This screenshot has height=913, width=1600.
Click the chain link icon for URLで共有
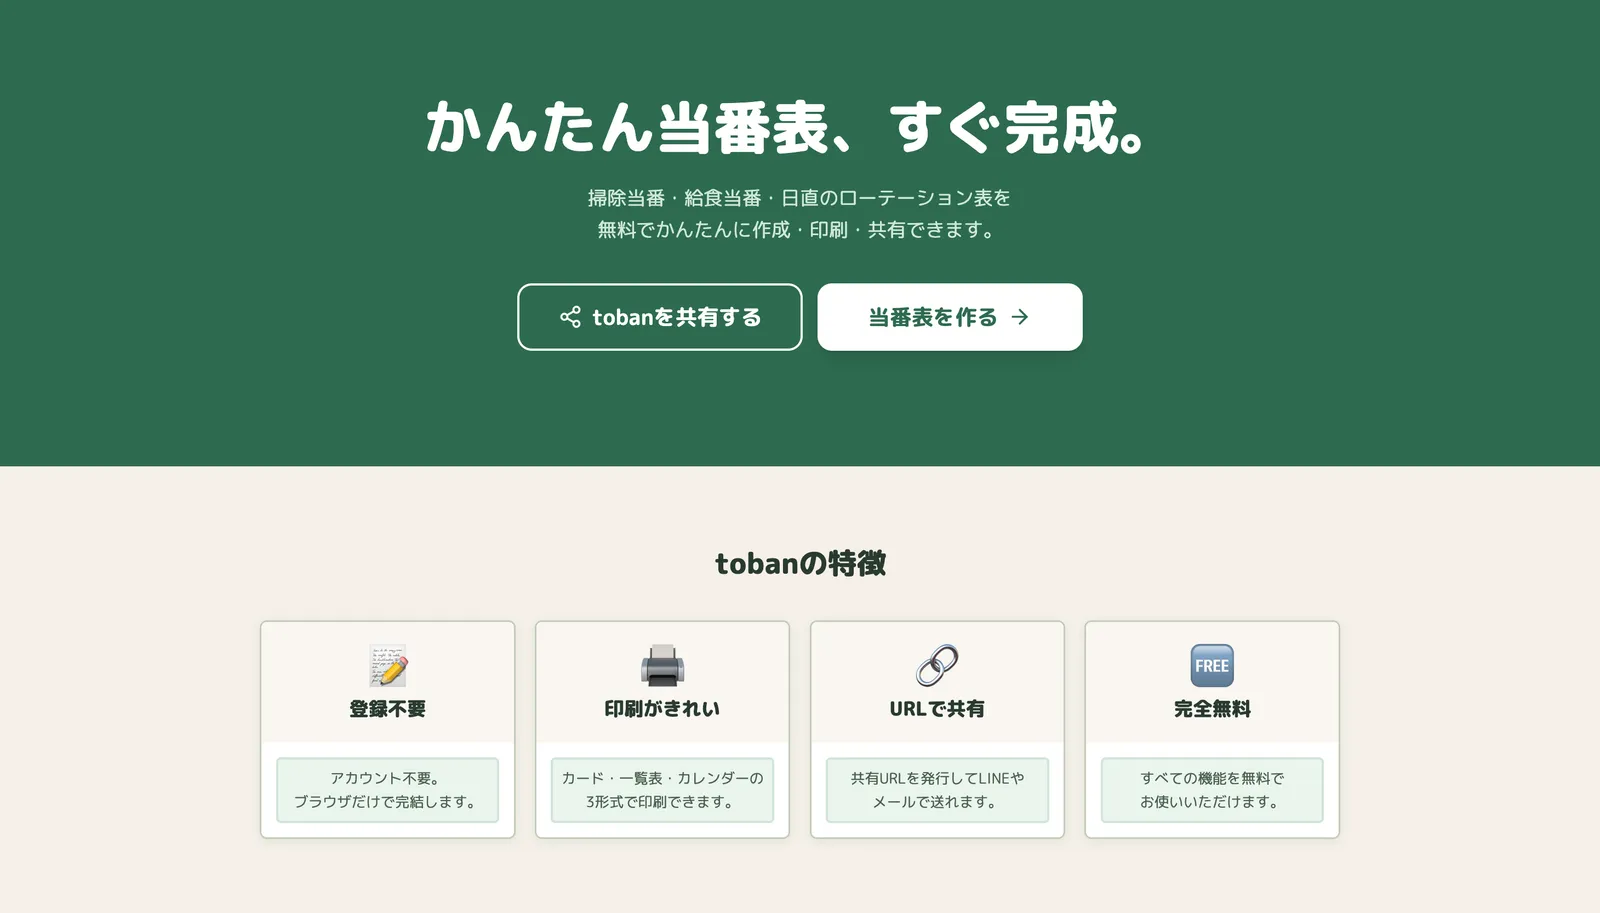(937, 666)
